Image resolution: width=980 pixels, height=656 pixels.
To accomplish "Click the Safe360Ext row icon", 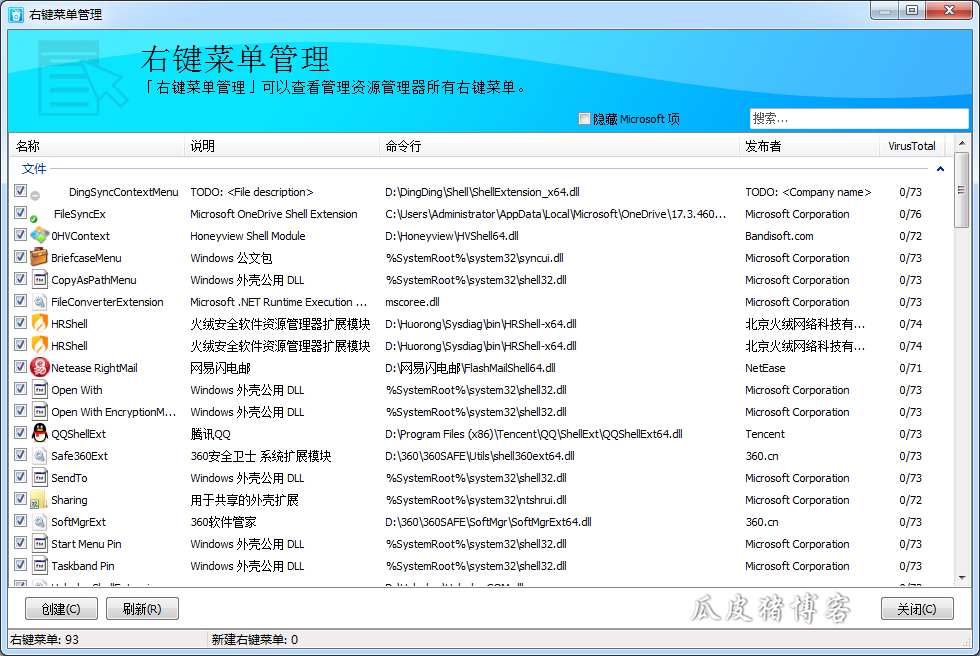I will point(40,455).
